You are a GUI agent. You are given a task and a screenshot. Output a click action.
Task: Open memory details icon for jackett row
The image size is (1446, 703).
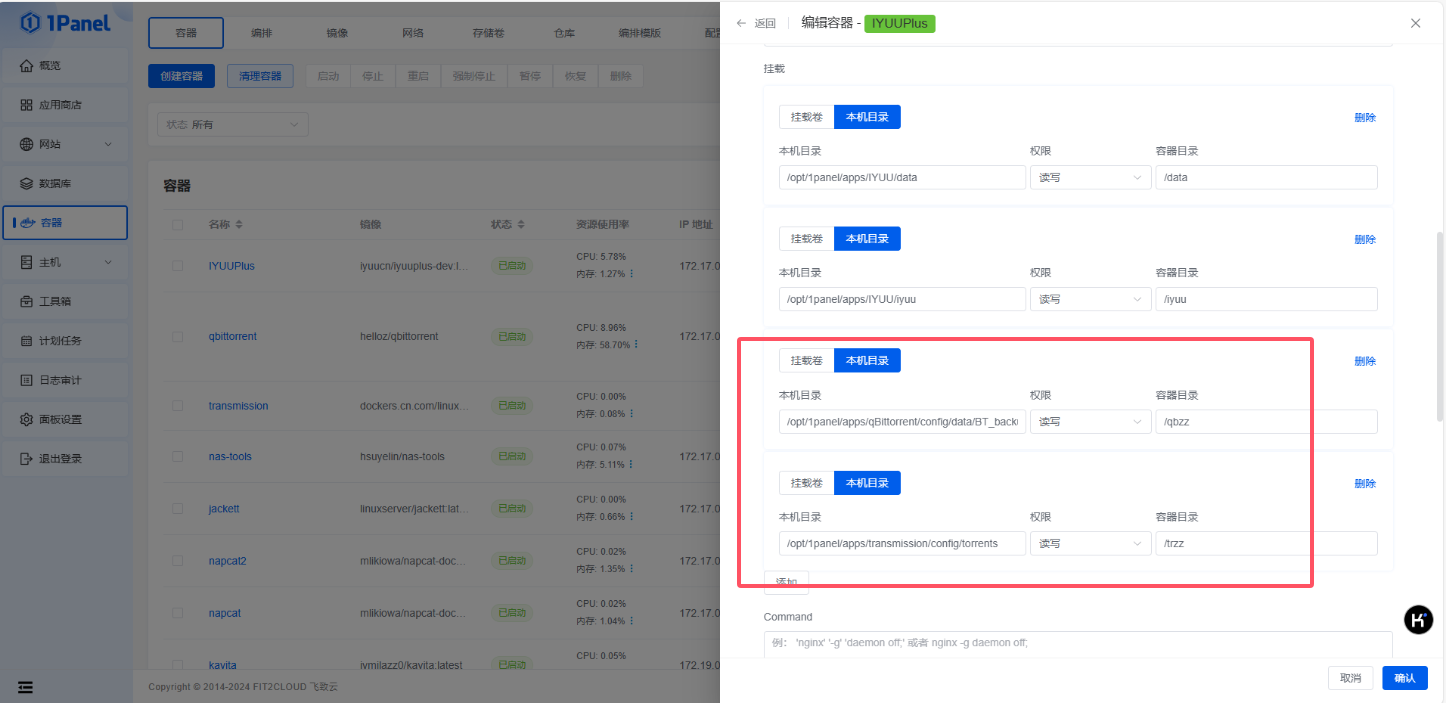(633, 517)
